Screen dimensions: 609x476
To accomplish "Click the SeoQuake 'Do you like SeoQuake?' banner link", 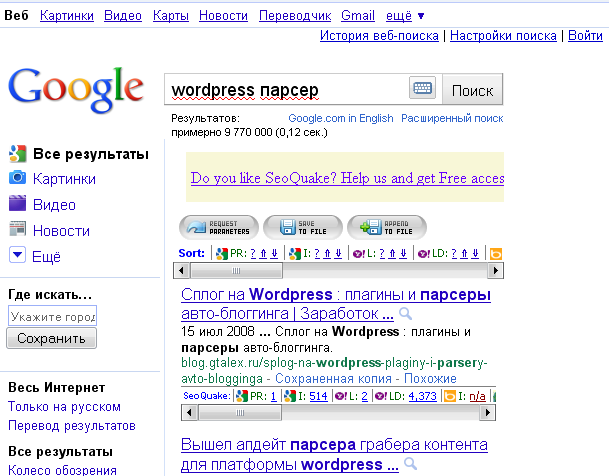I will pyautogui.click(x=347, y=178).
